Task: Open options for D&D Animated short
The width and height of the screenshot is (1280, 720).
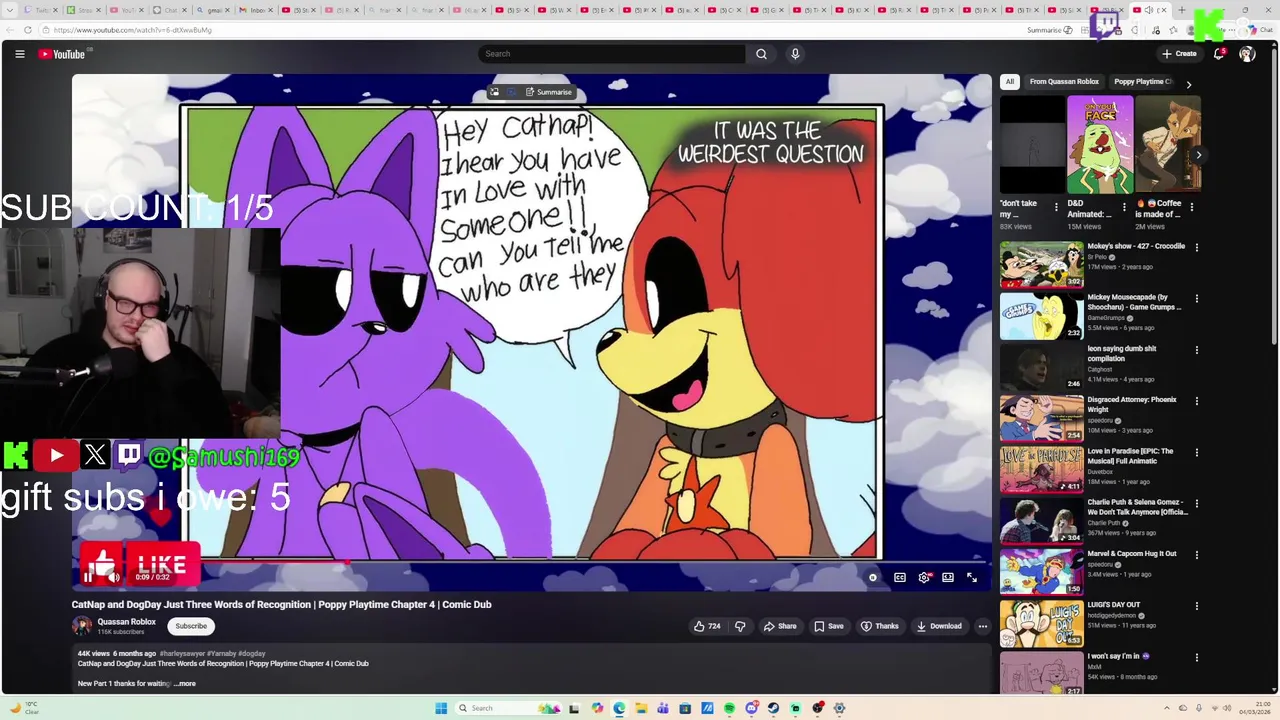Action: (x=1124, y=207)
